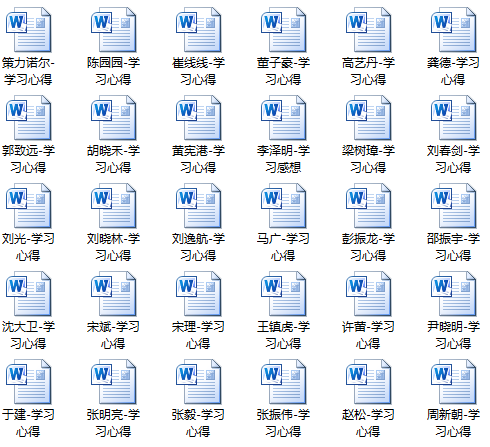Select the 董子豪-学习心得 Word file
490x447 pixels.
point(283,30)
